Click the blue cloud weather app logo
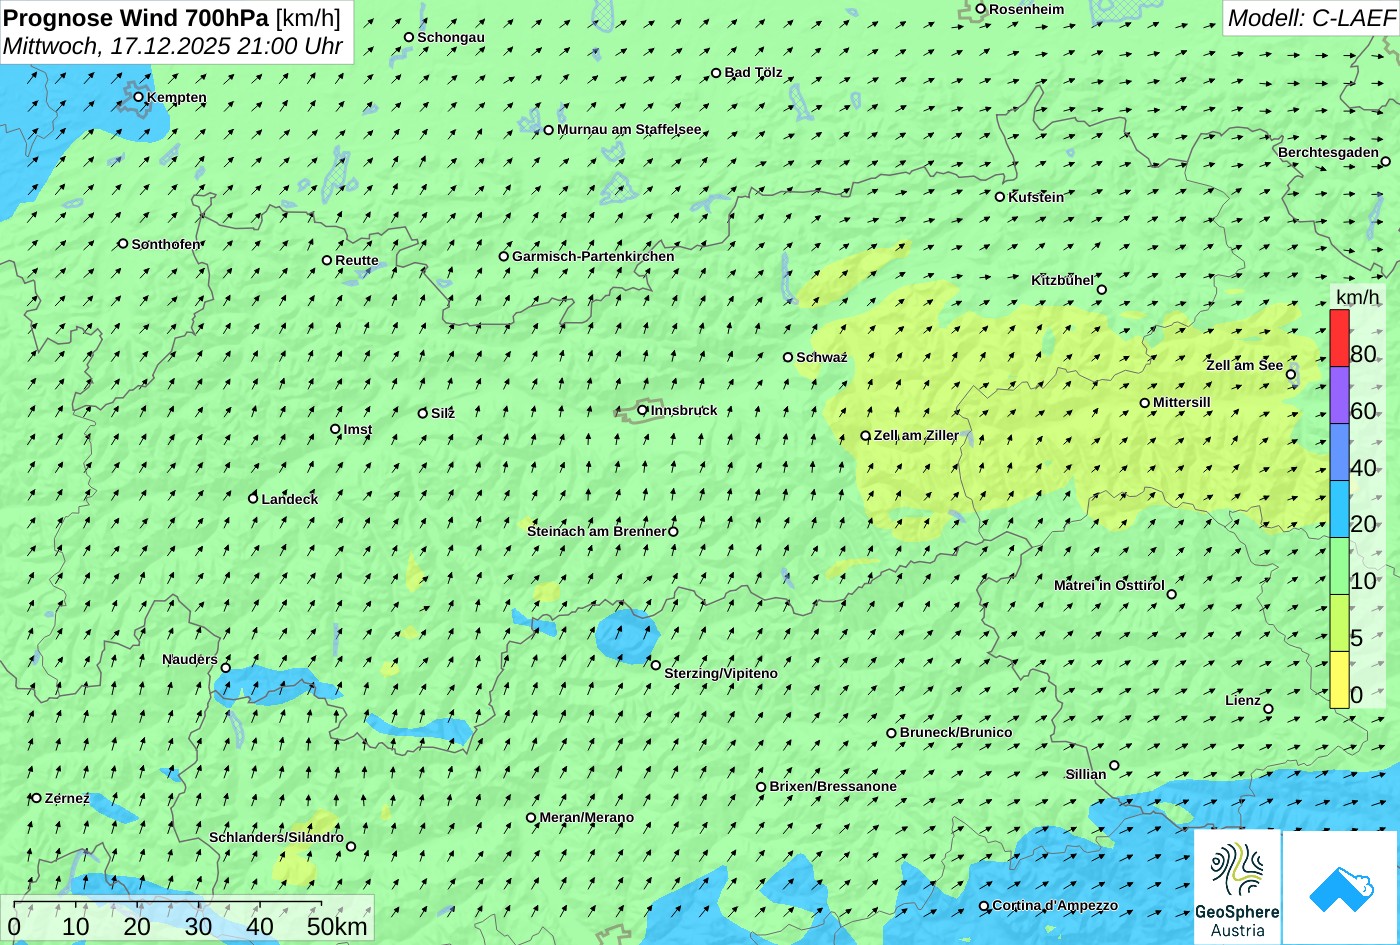Viewport: 1400px width, 945px height. click(1340, 887)
